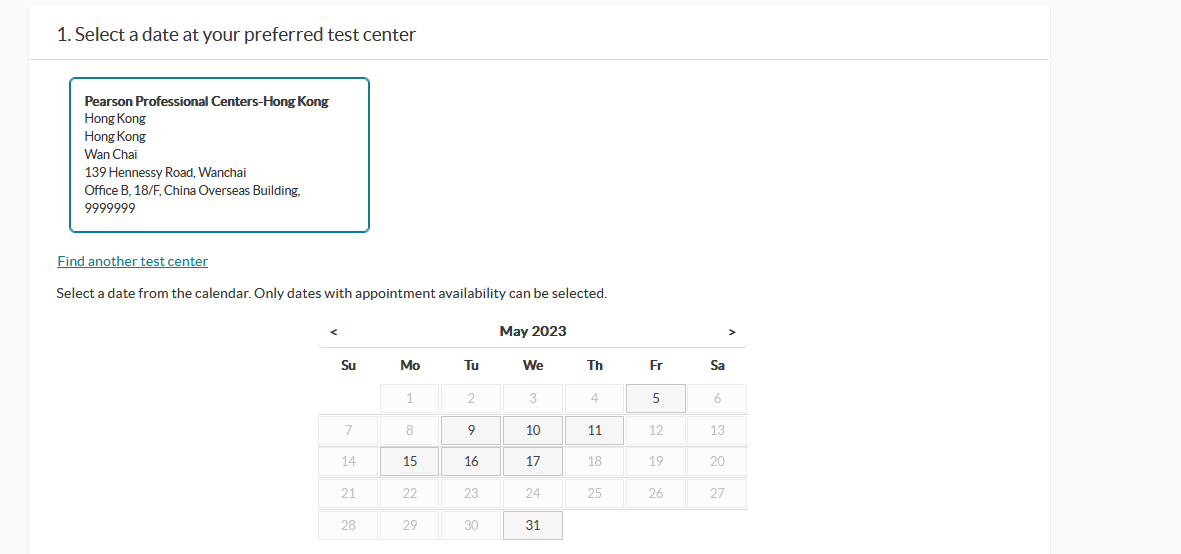Pick May 9 as appointment date

coord(471,431)
